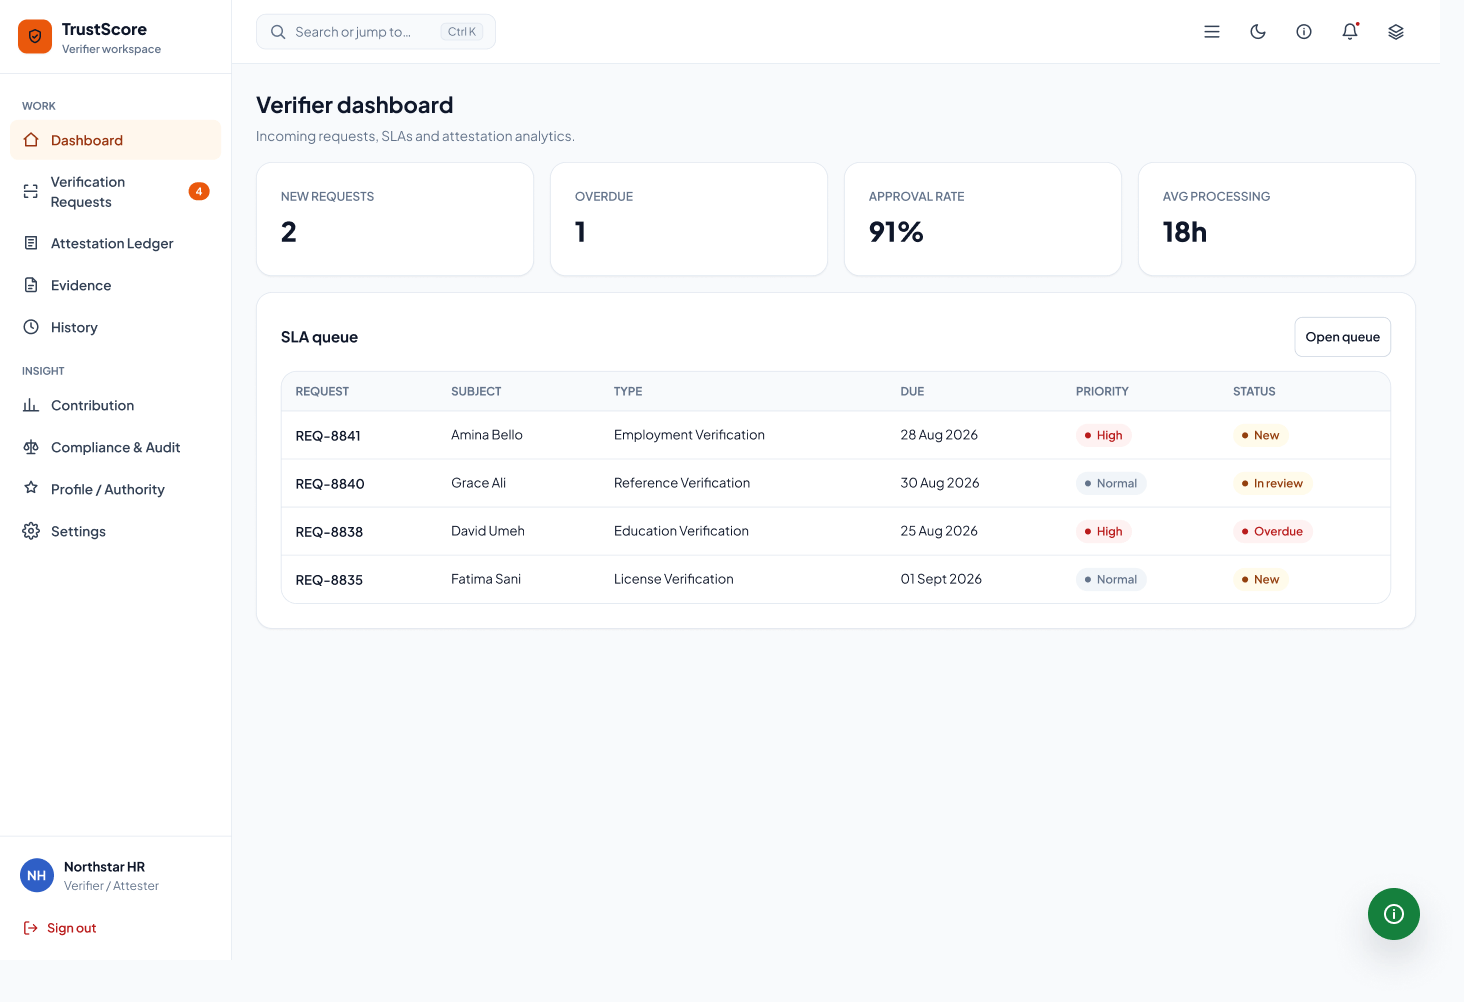Click the 4 badge on Verification Requests
Image resolution: width=1464 pixels, height=1002 pixels.
pos(199,191)
